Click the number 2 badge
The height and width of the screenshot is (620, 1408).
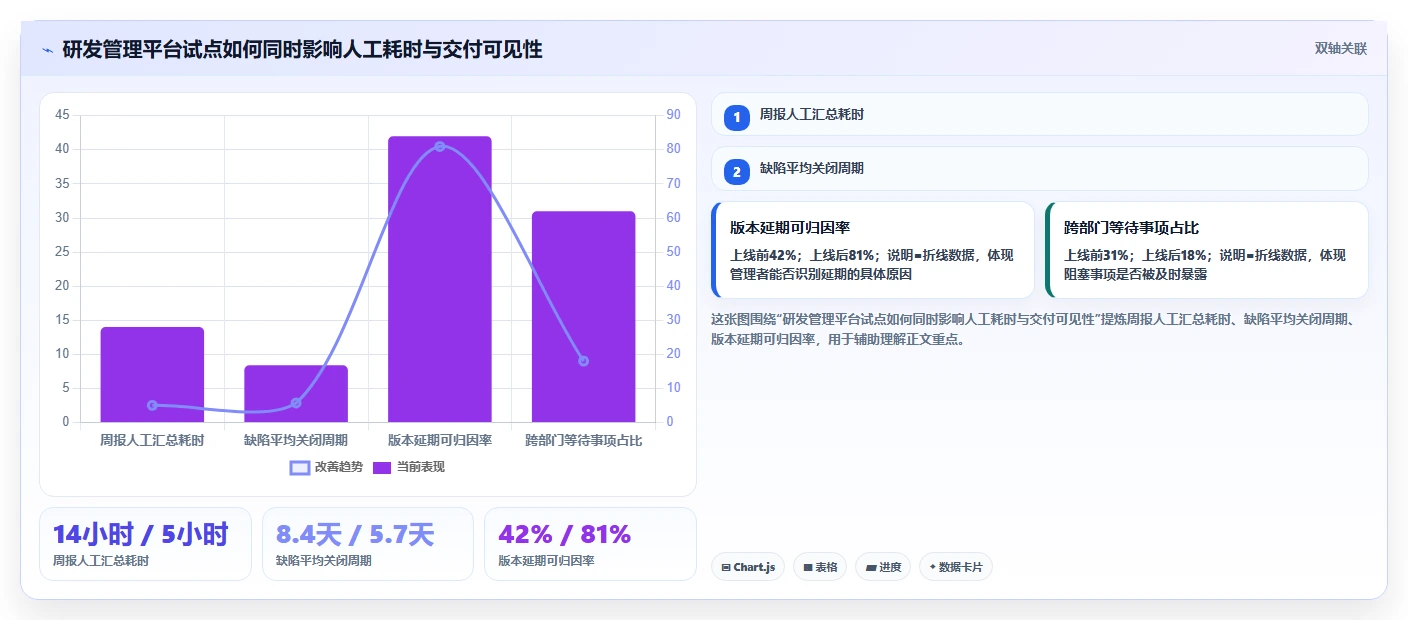737,172
